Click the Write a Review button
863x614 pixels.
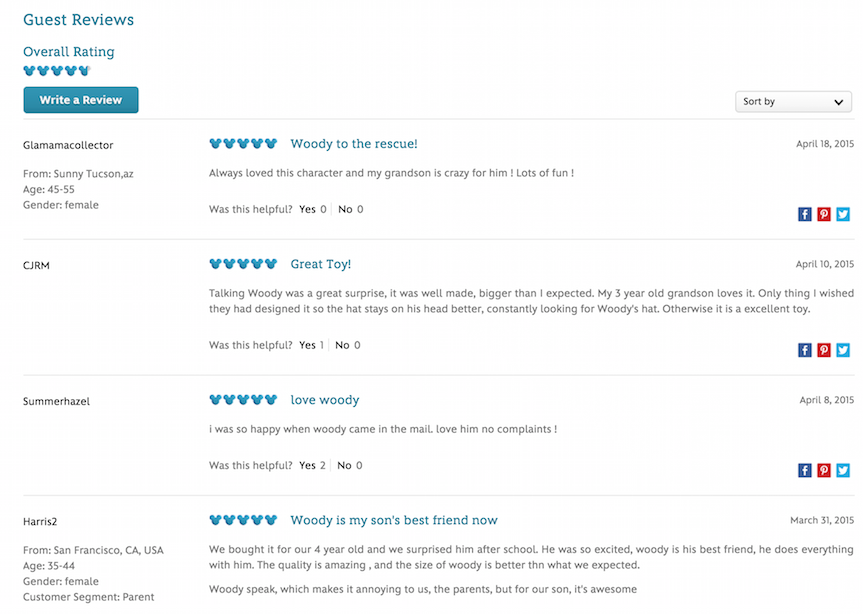pyautogui.click(x=80, y=100)
